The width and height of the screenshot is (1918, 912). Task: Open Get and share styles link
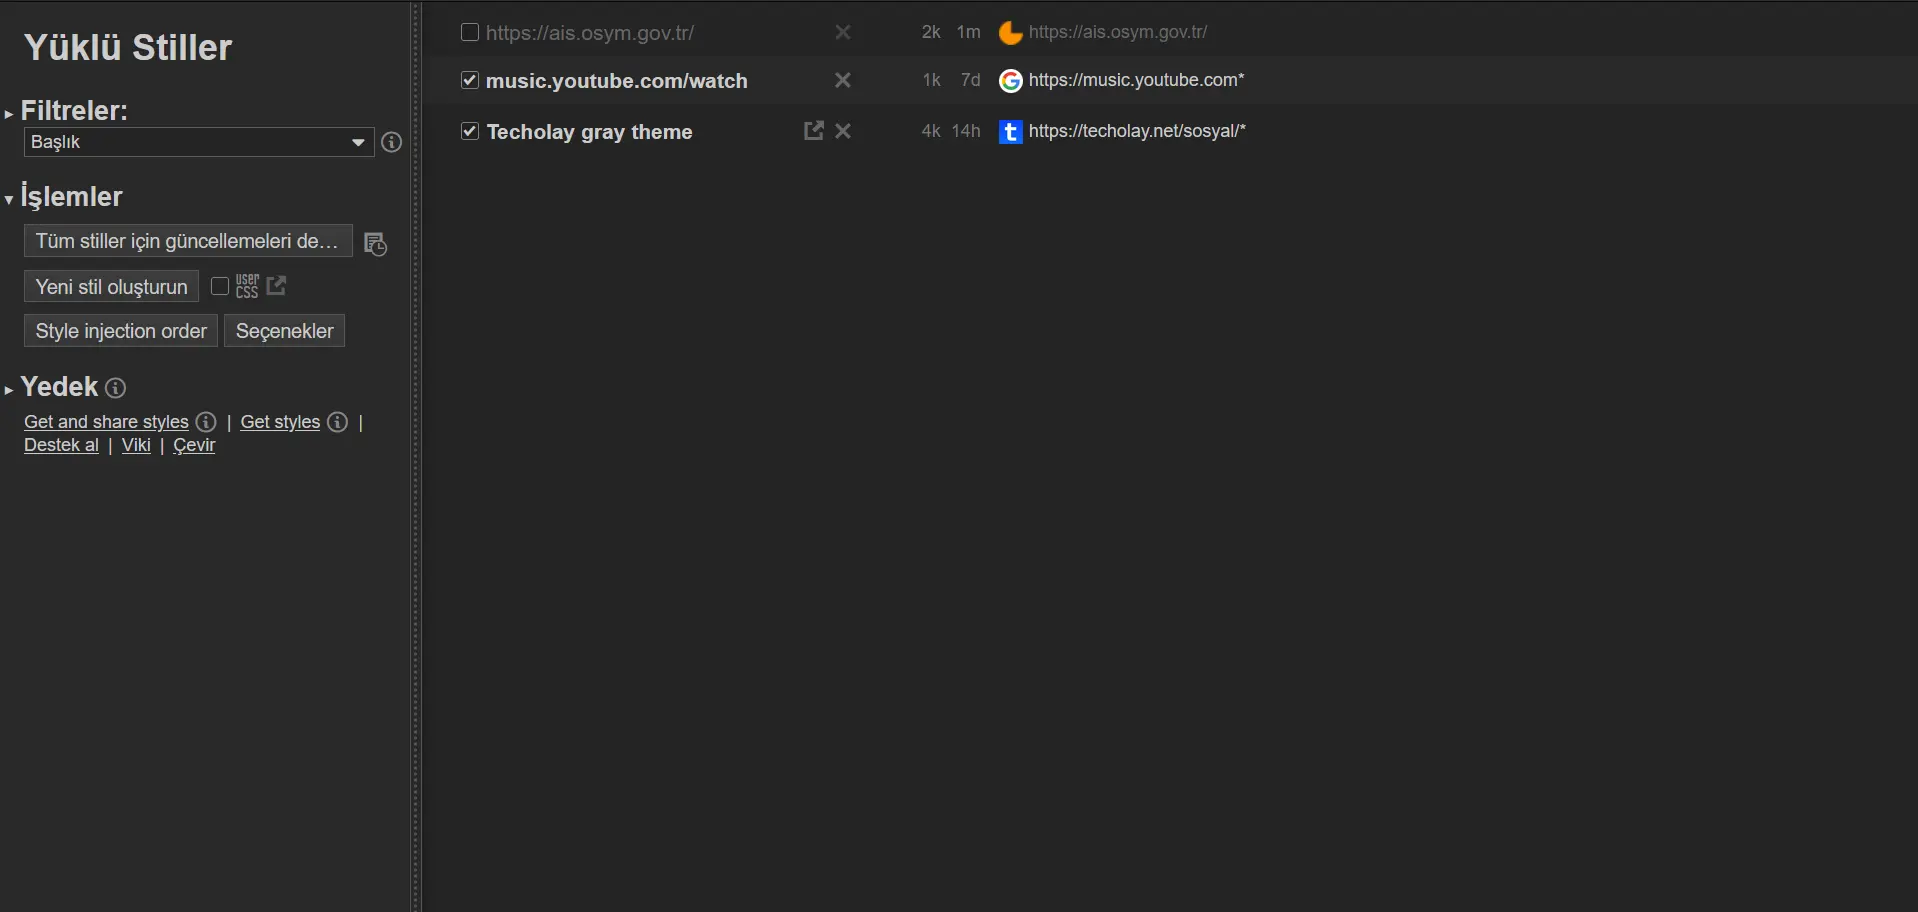(x=106, y=422)
